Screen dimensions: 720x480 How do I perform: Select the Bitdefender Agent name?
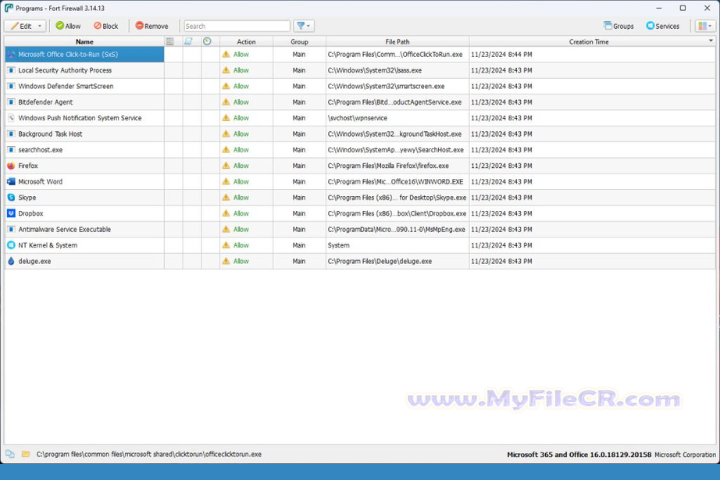pos(45,102)
